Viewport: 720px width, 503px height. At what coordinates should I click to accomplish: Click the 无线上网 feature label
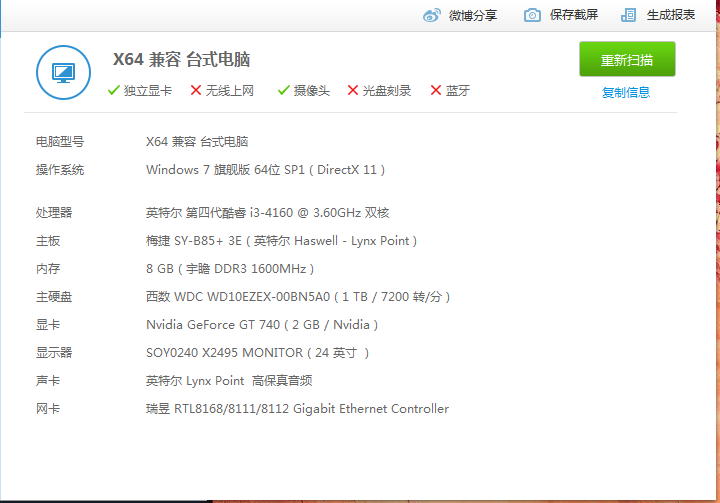tap(230, 90)
